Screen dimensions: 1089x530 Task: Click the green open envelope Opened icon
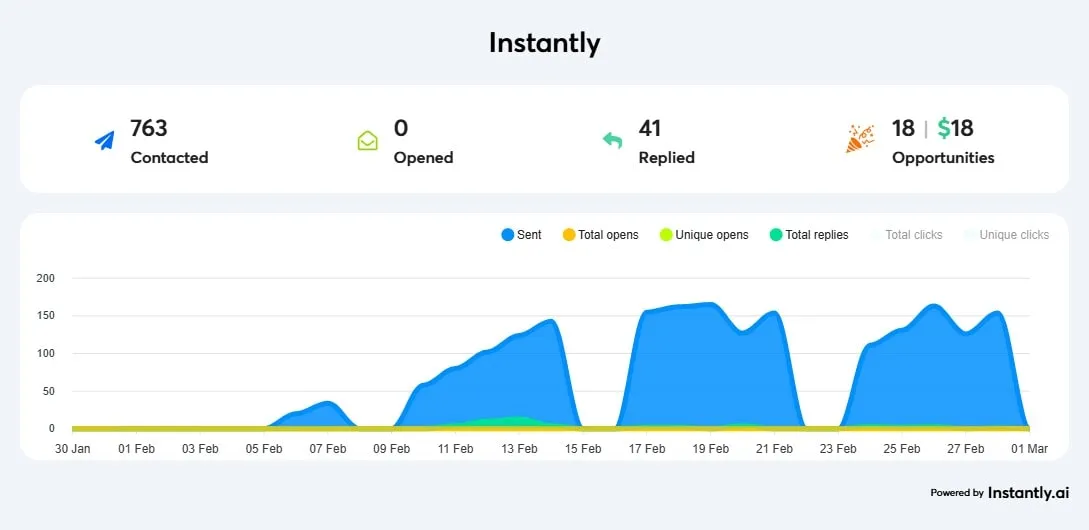[x=367, y=141]
